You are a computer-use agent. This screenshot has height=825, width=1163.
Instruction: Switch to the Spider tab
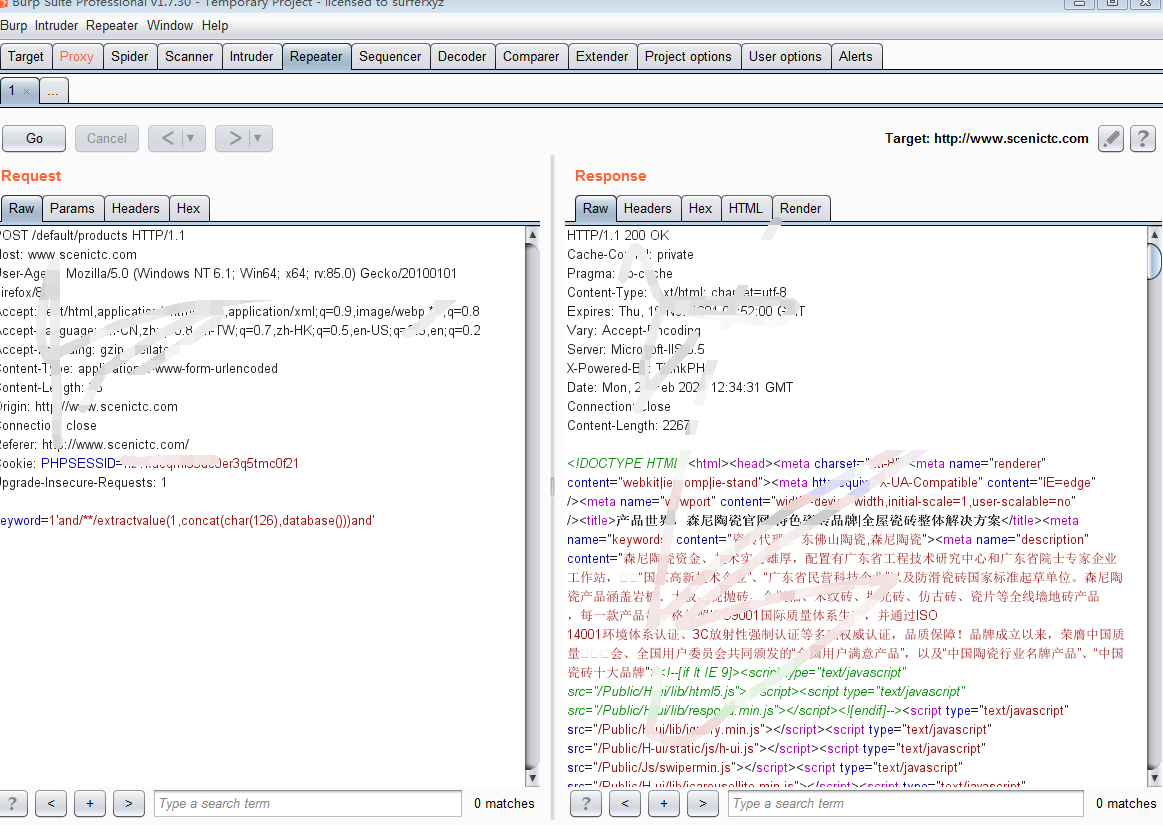[x=130, y=56]
